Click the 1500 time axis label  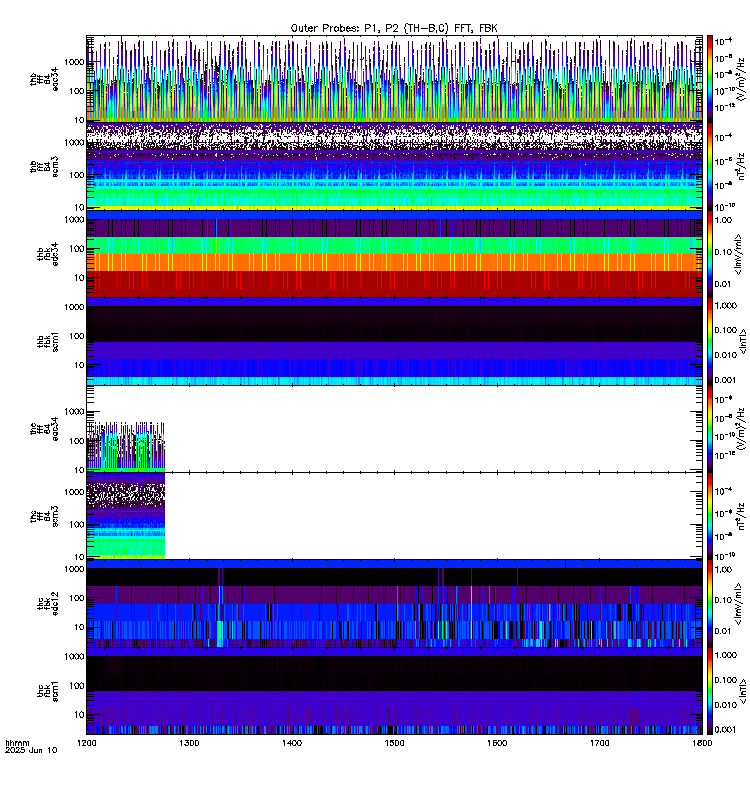coord(394,743)
